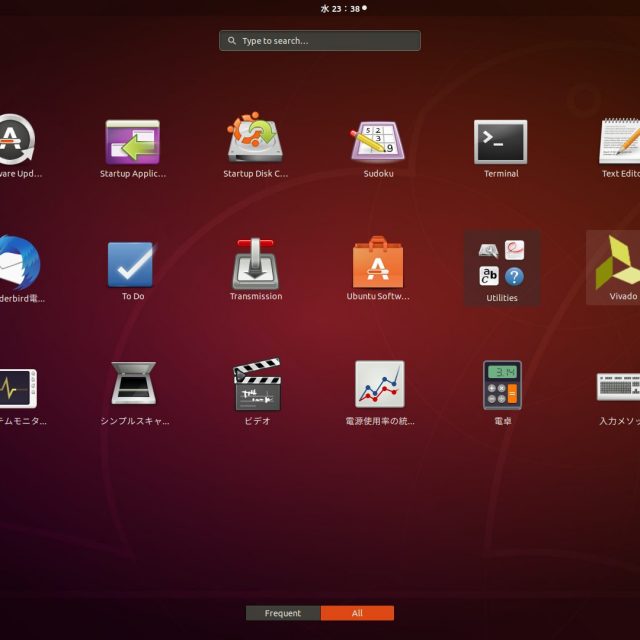Select the All apps tab
The width and height of the screenshot is (640, 640).
(357, 613)
